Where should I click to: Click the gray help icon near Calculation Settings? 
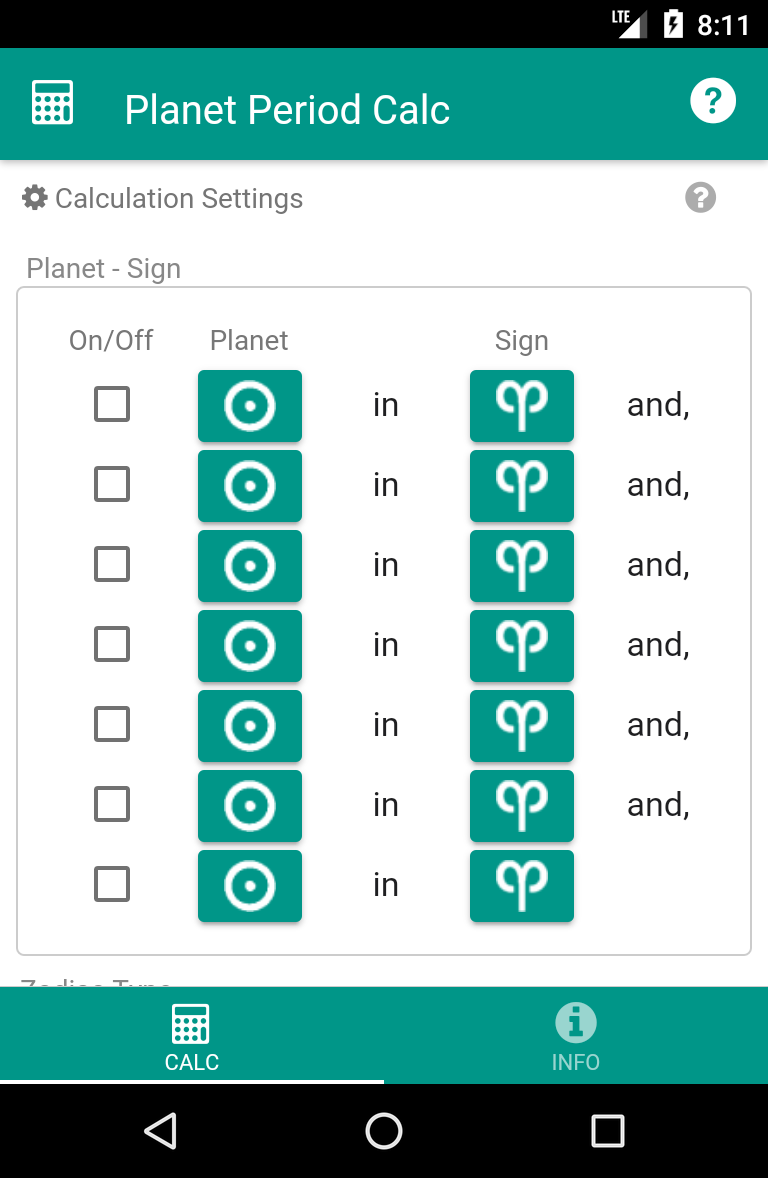(x=700, y=197)
